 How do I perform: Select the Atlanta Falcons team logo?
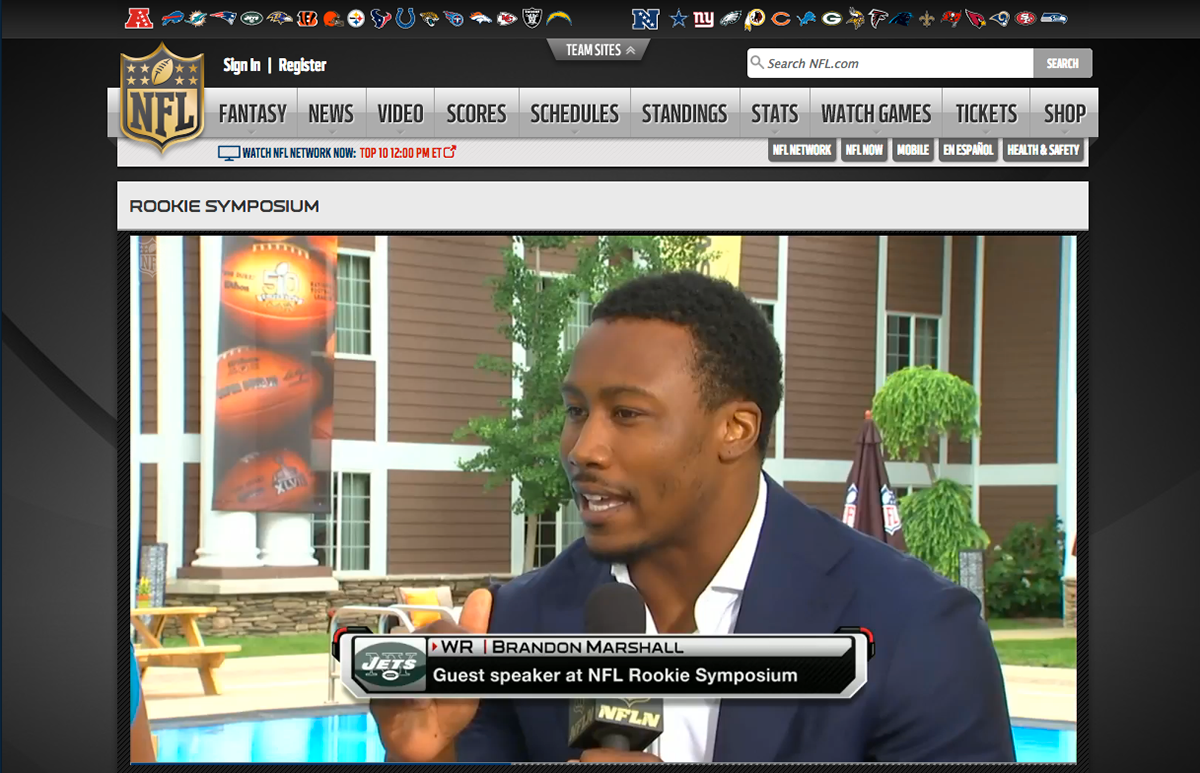(878, 18)
